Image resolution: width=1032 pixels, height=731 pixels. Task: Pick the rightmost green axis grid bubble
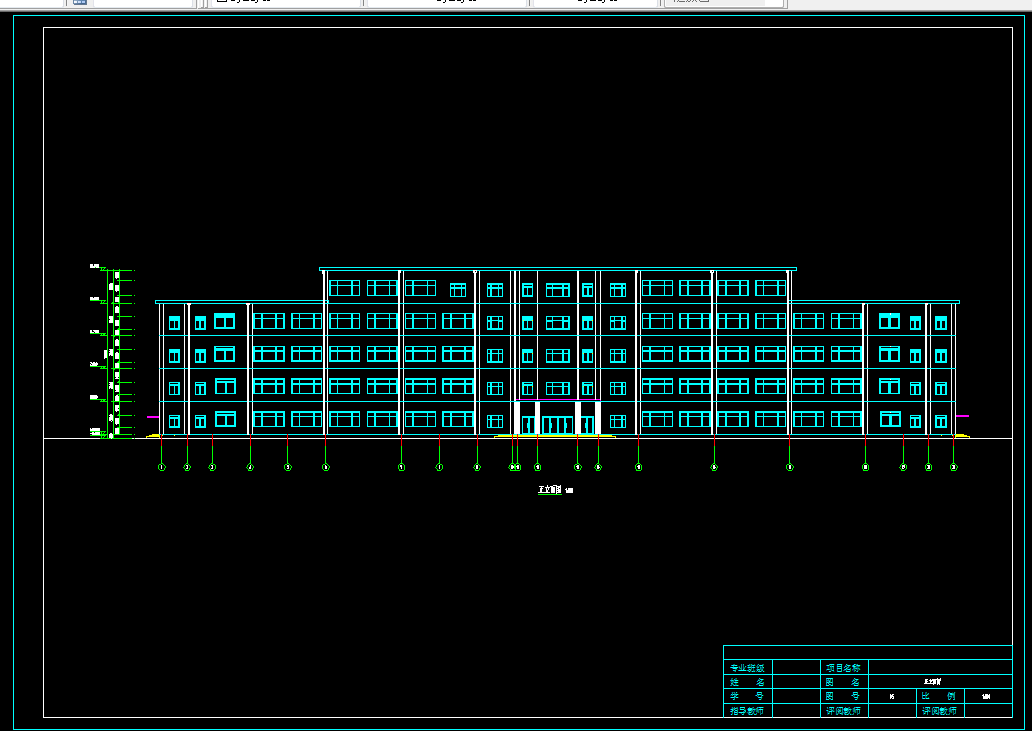(x=954, y=467)
